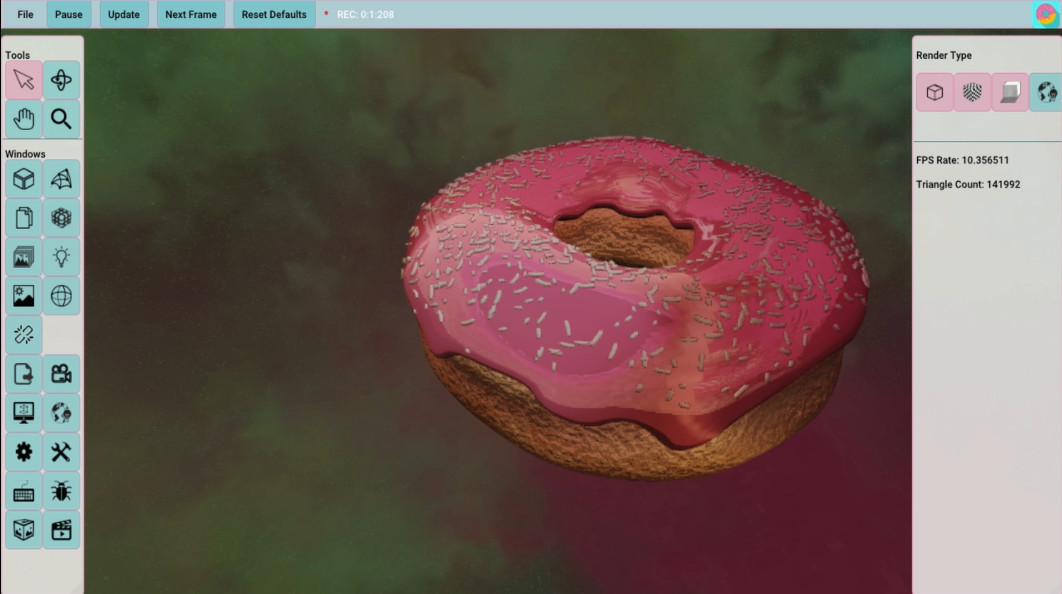
Task: Toggle shaded solid cube render type
Action: pyautogui.click(x=1010, y=92)
